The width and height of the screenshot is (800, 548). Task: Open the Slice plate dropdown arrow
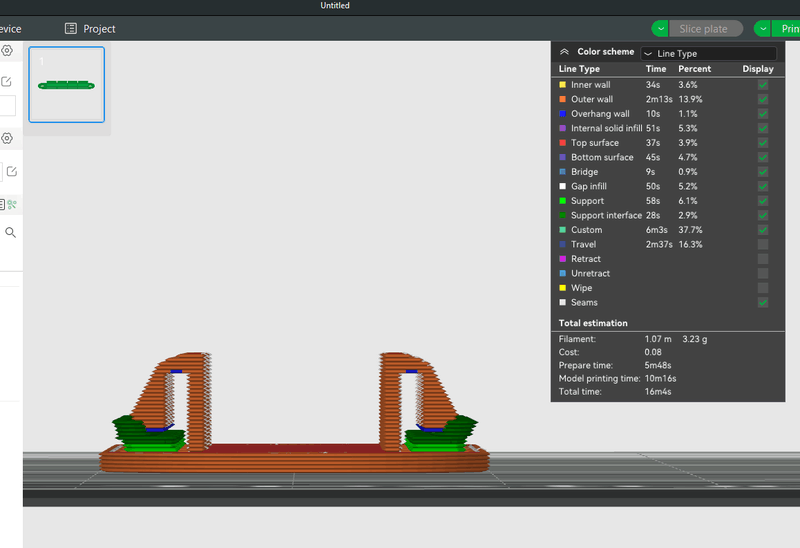(660, 29)
